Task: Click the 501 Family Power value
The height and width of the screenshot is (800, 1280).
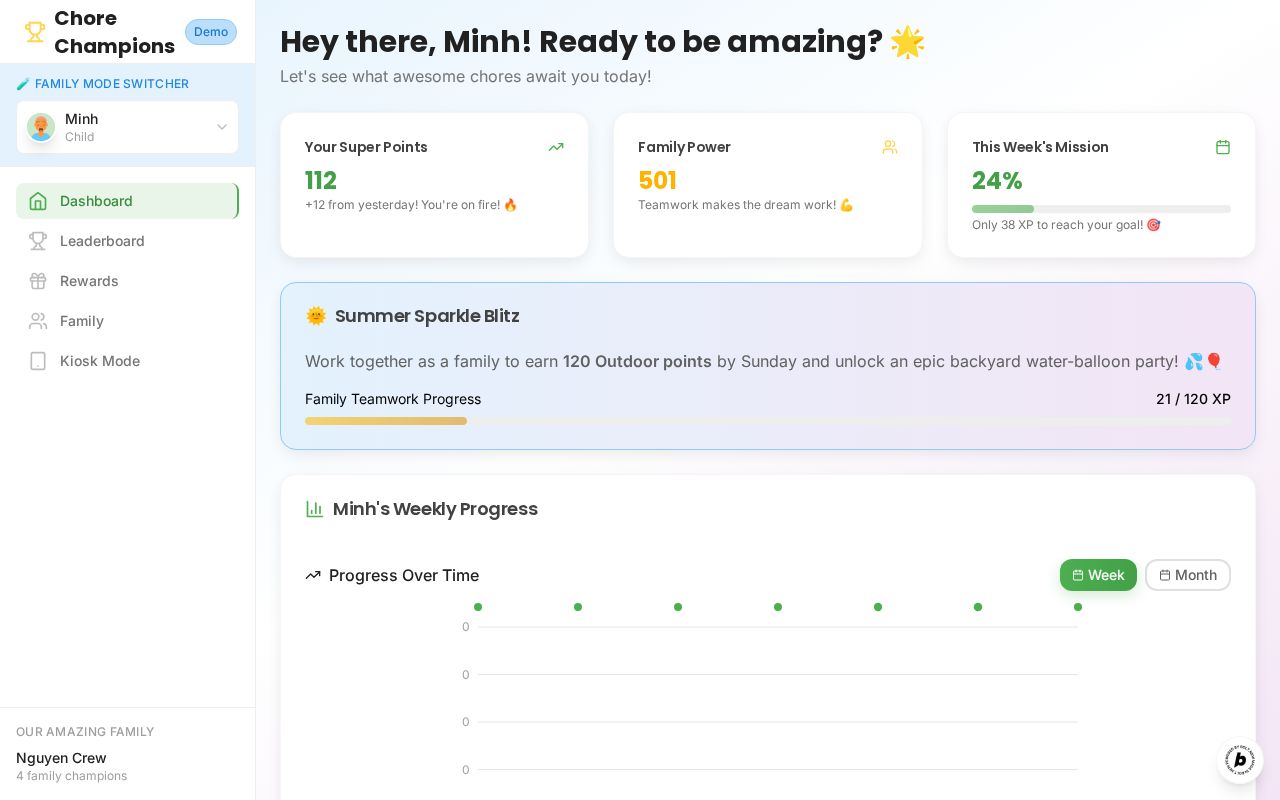Action: 657,181
